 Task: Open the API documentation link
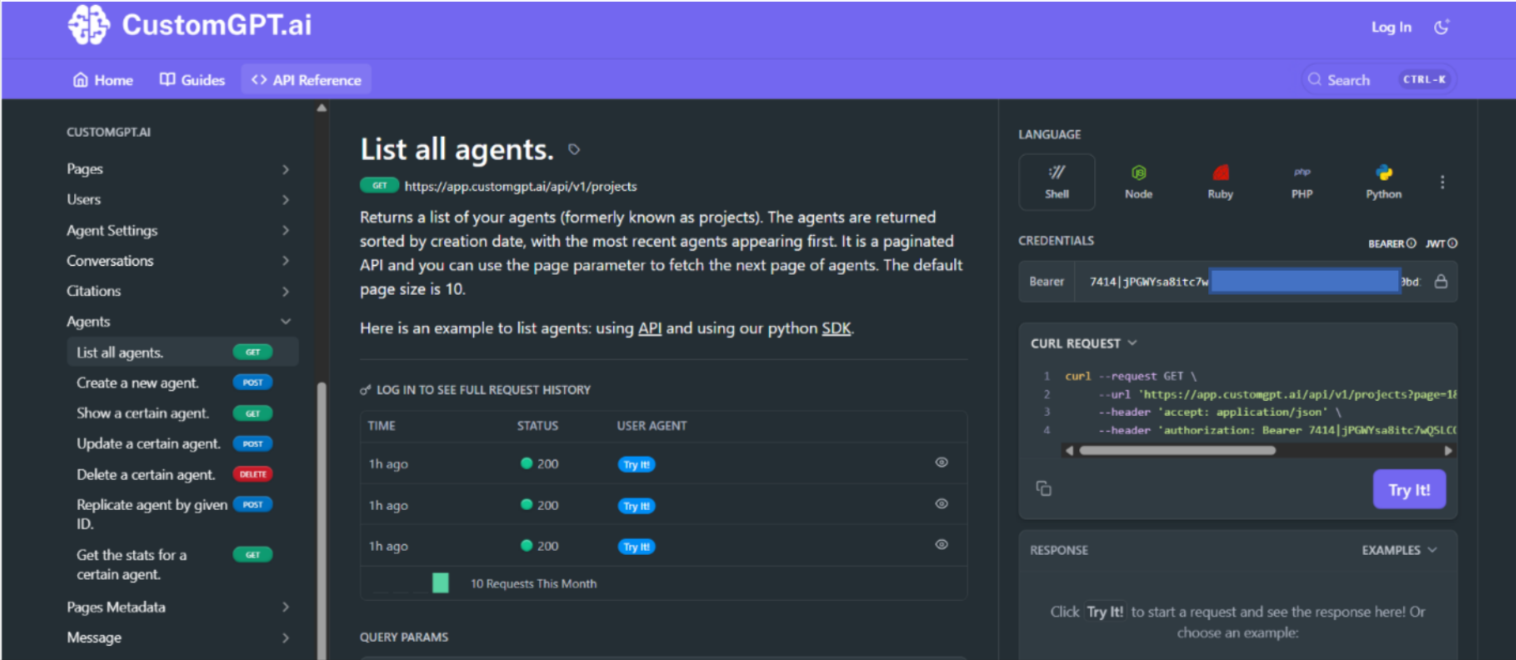[650, 328]
